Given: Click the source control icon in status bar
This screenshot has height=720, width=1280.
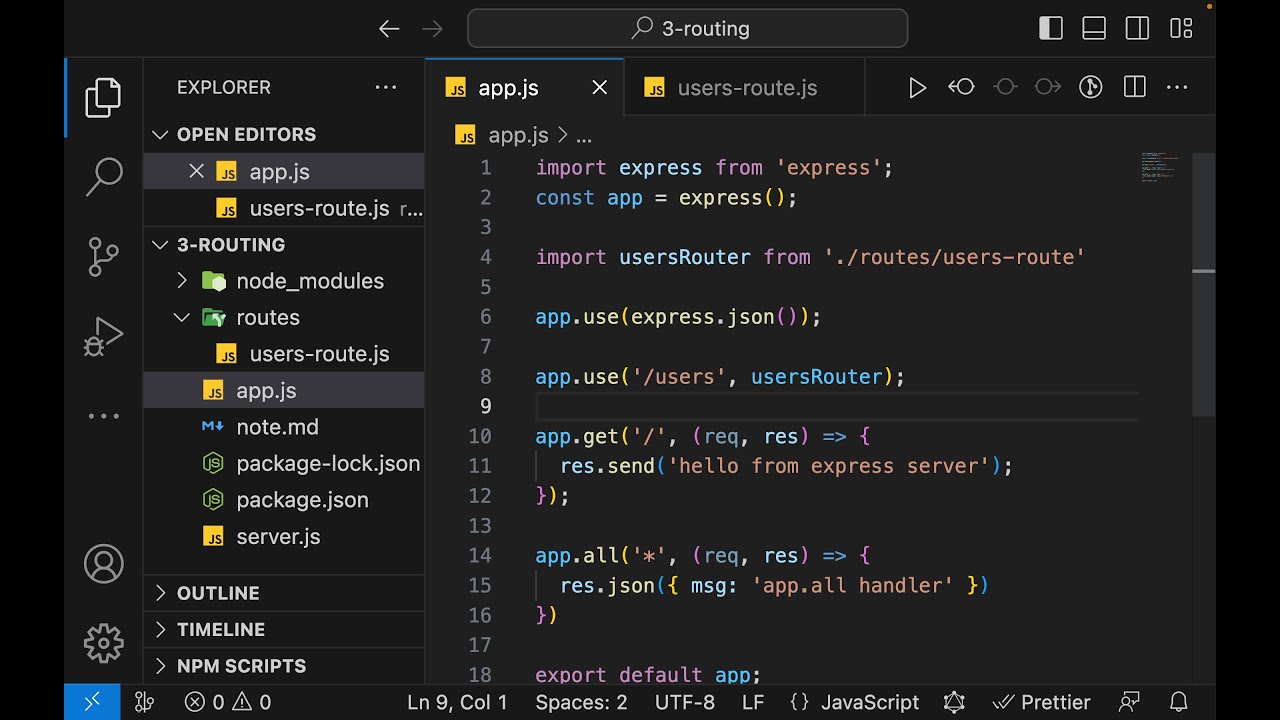Looking at the screenshot, I should tap(144, 702).
